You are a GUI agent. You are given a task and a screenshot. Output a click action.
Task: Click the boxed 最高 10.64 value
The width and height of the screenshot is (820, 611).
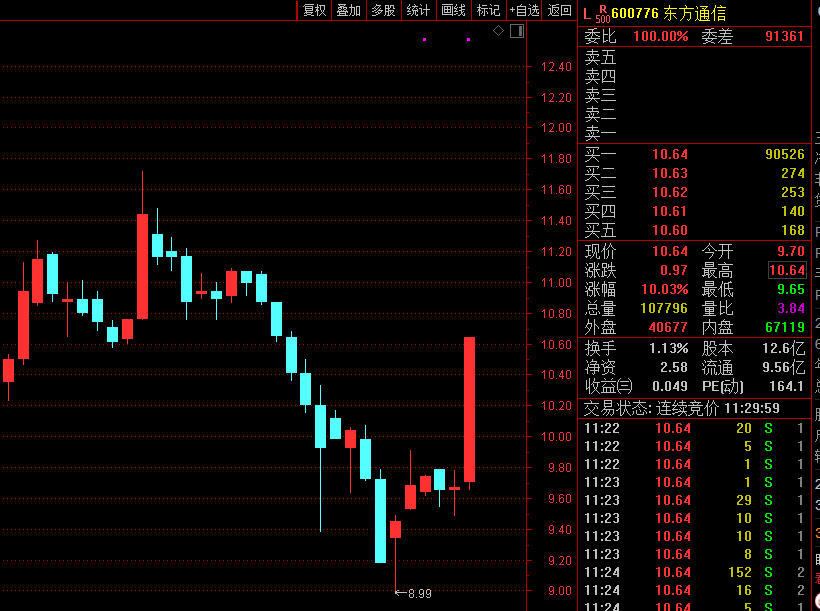pyautogui.click(x=787, y=270)
